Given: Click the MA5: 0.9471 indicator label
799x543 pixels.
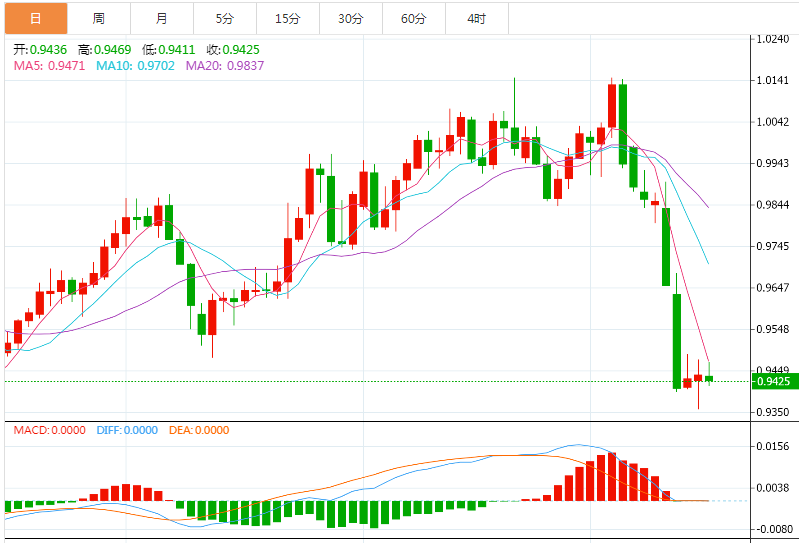Looking at the screenshot, I should point(49,66).
